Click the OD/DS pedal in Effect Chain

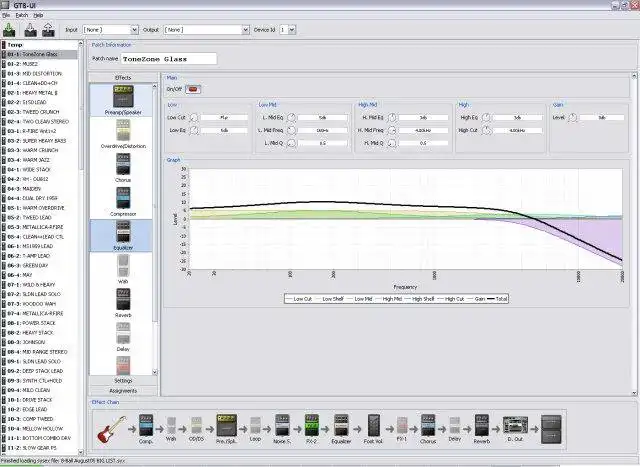[196, 427]
